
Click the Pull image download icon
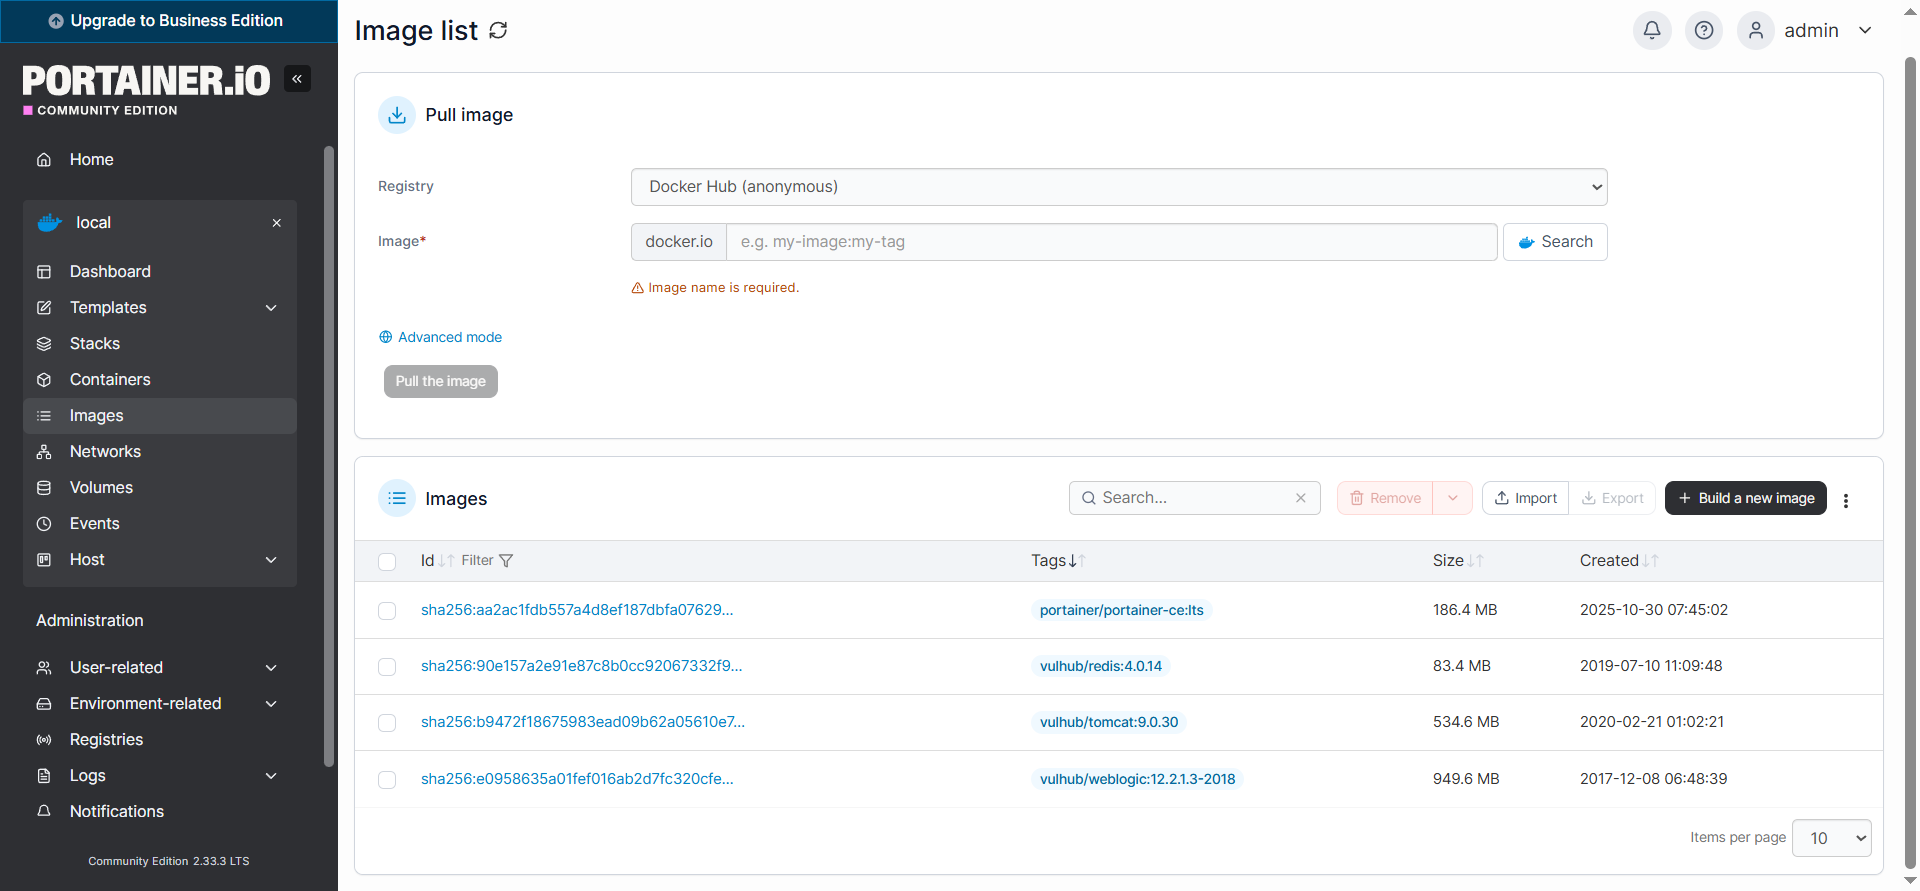(397, 115)
